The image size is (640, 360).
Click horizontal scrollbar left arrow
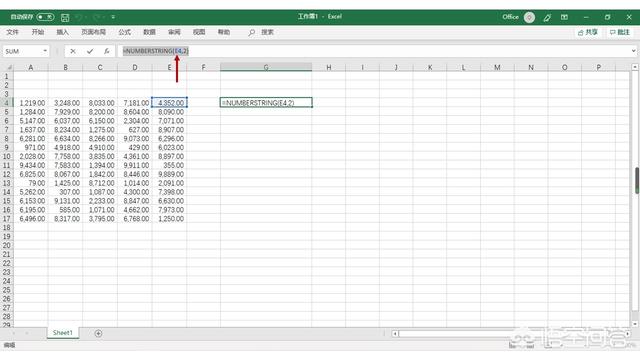pos(395,333)
